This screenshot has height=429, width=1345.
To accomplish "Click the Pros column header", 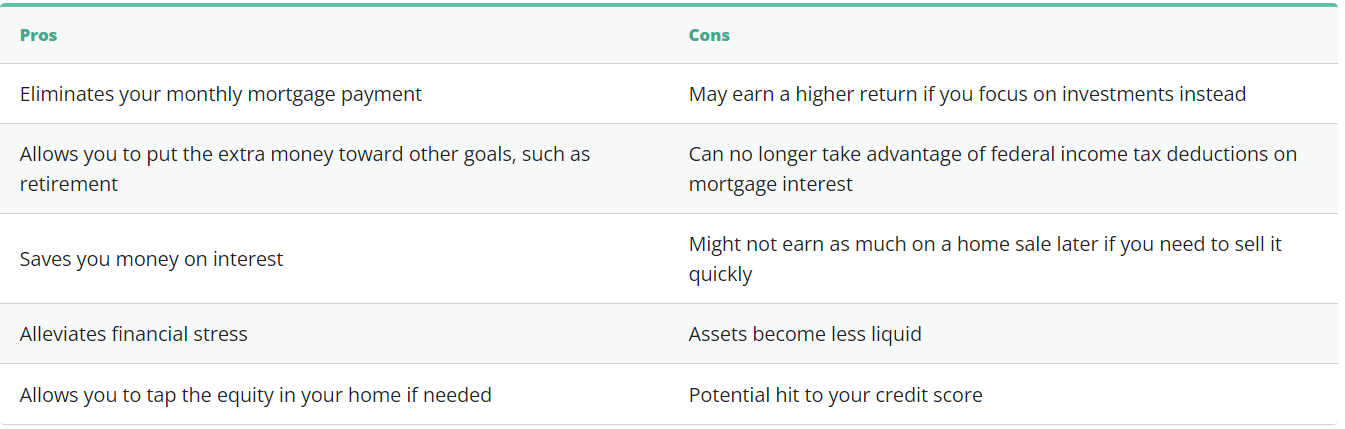I will click(39, 35).
